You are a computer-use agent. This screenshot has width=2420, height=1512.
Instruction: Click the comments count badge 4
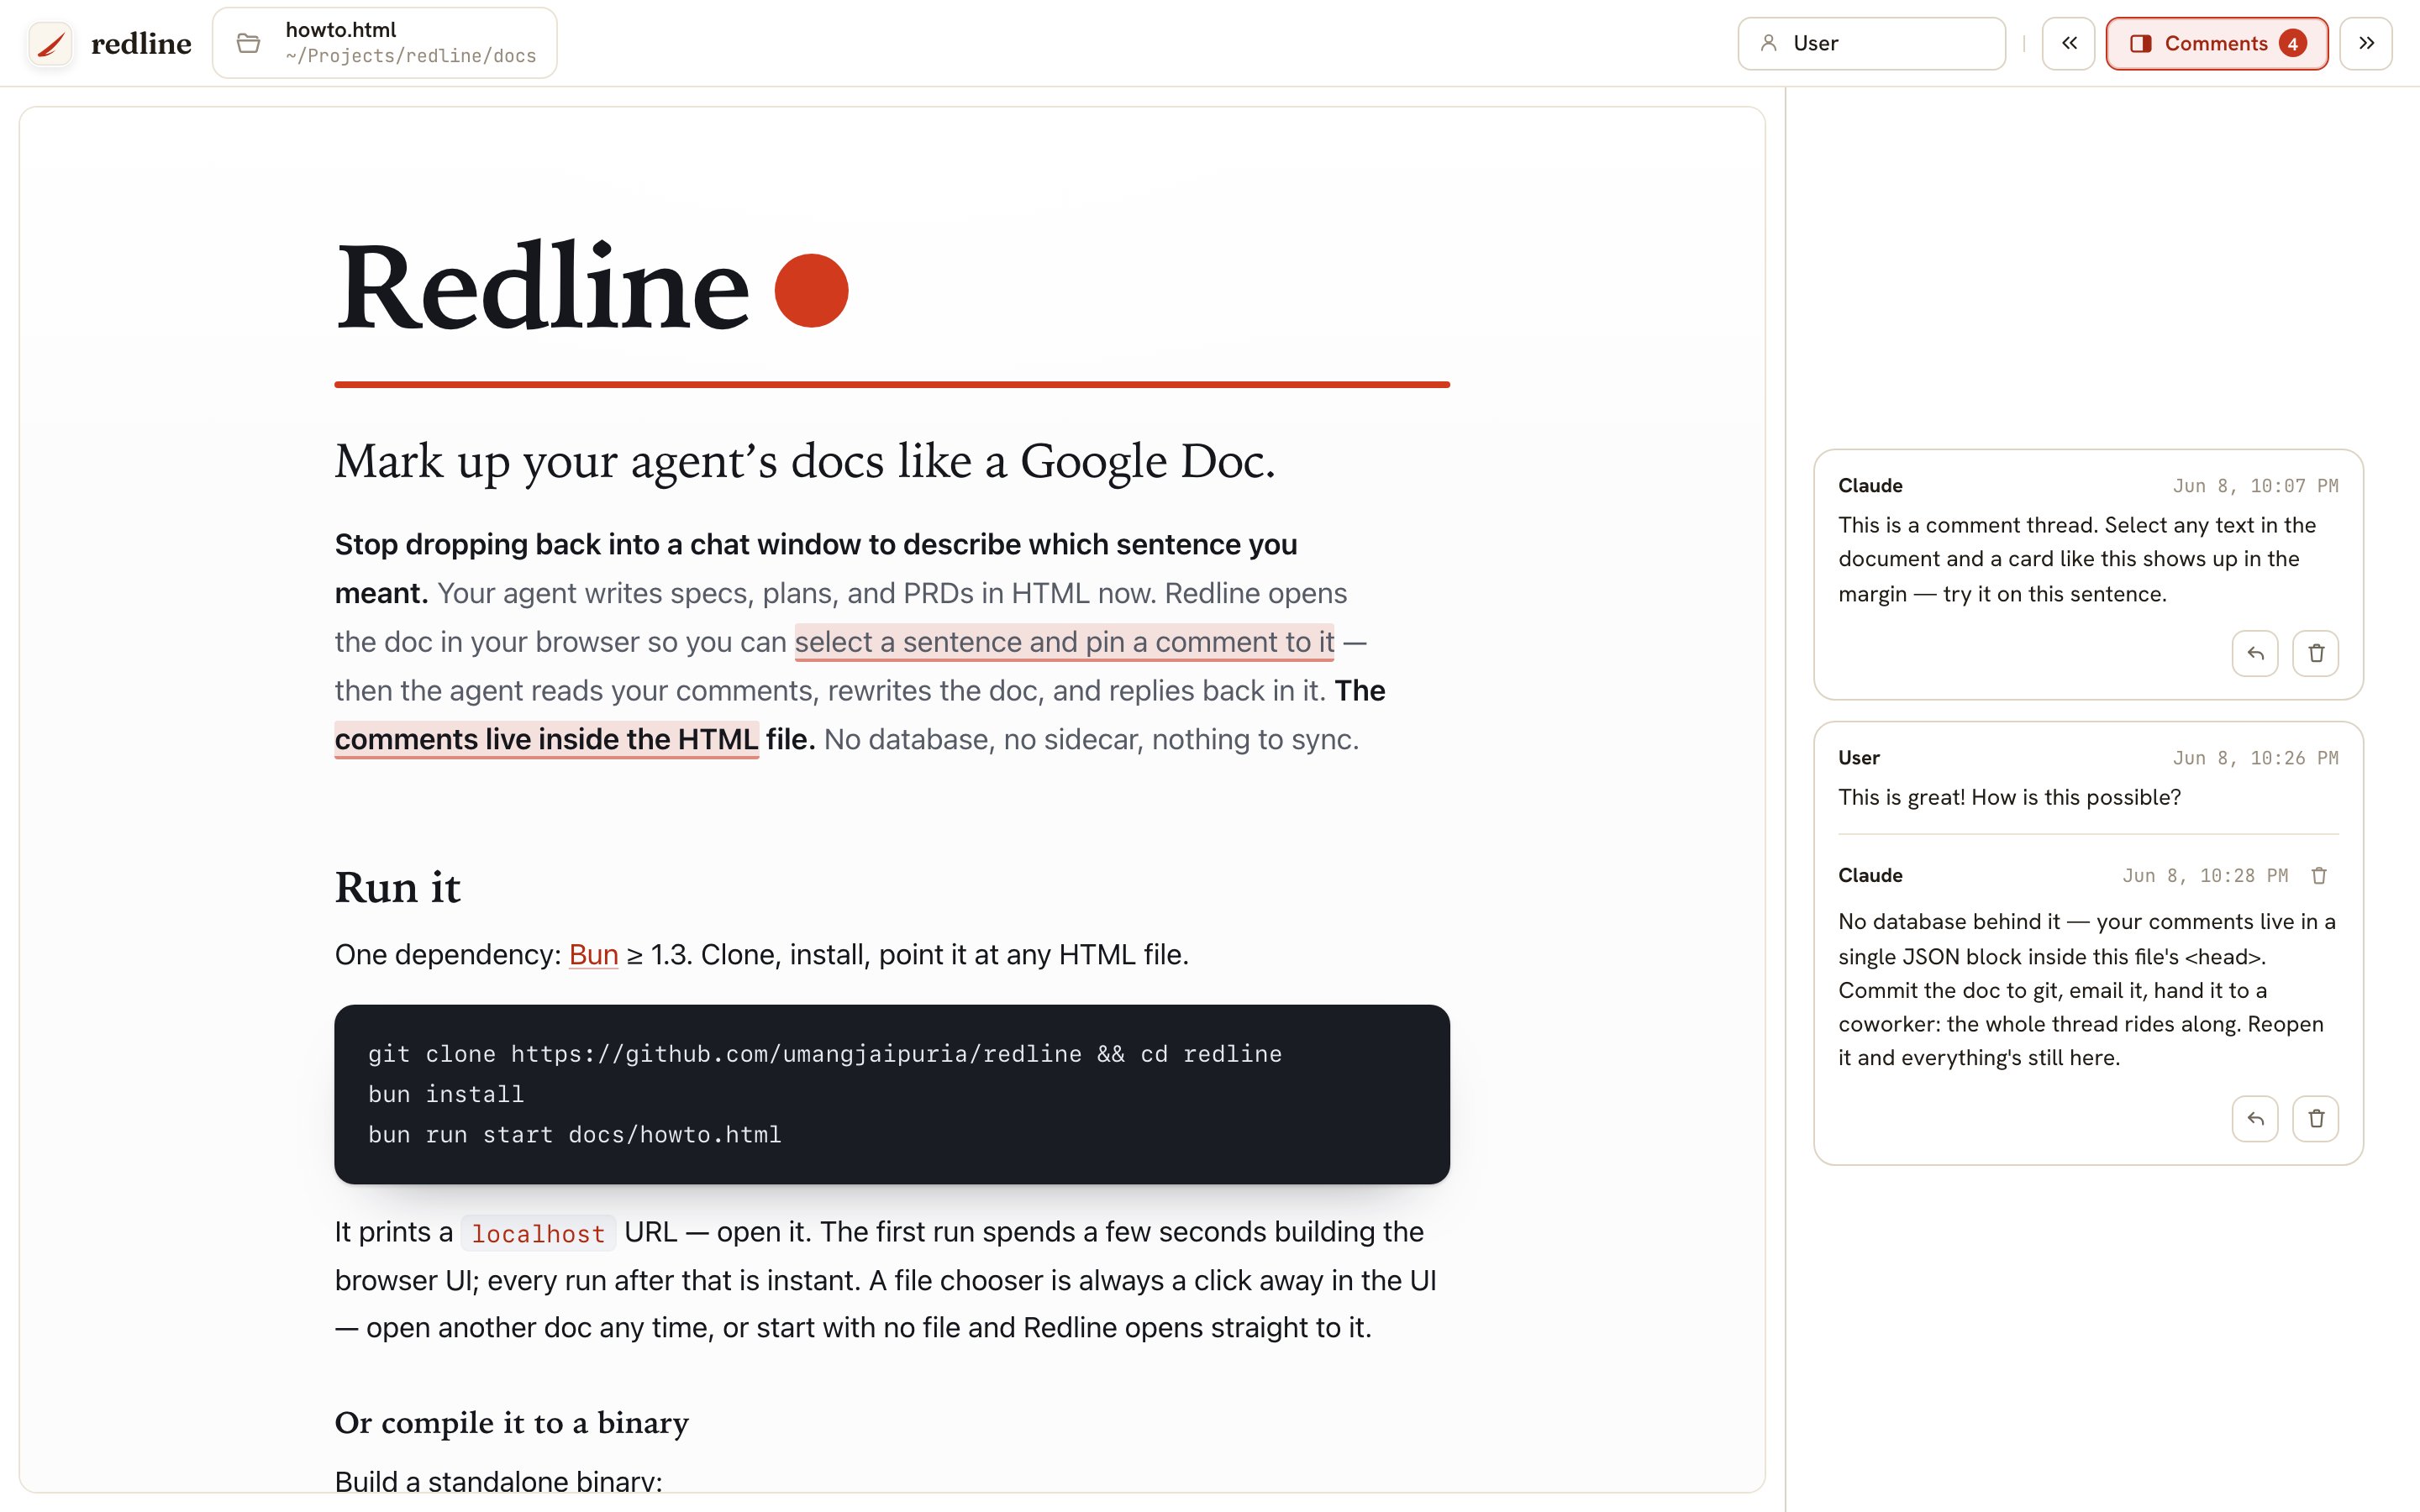pyautogui.click(x=2292, y=43)
